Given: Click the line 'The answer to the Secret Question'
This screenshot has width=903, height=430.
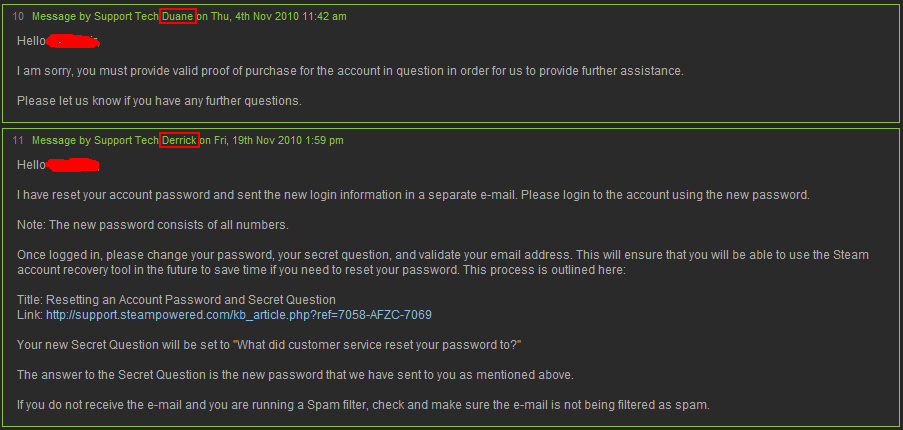Looking at the screenshot, I should [x=295, y=375].
